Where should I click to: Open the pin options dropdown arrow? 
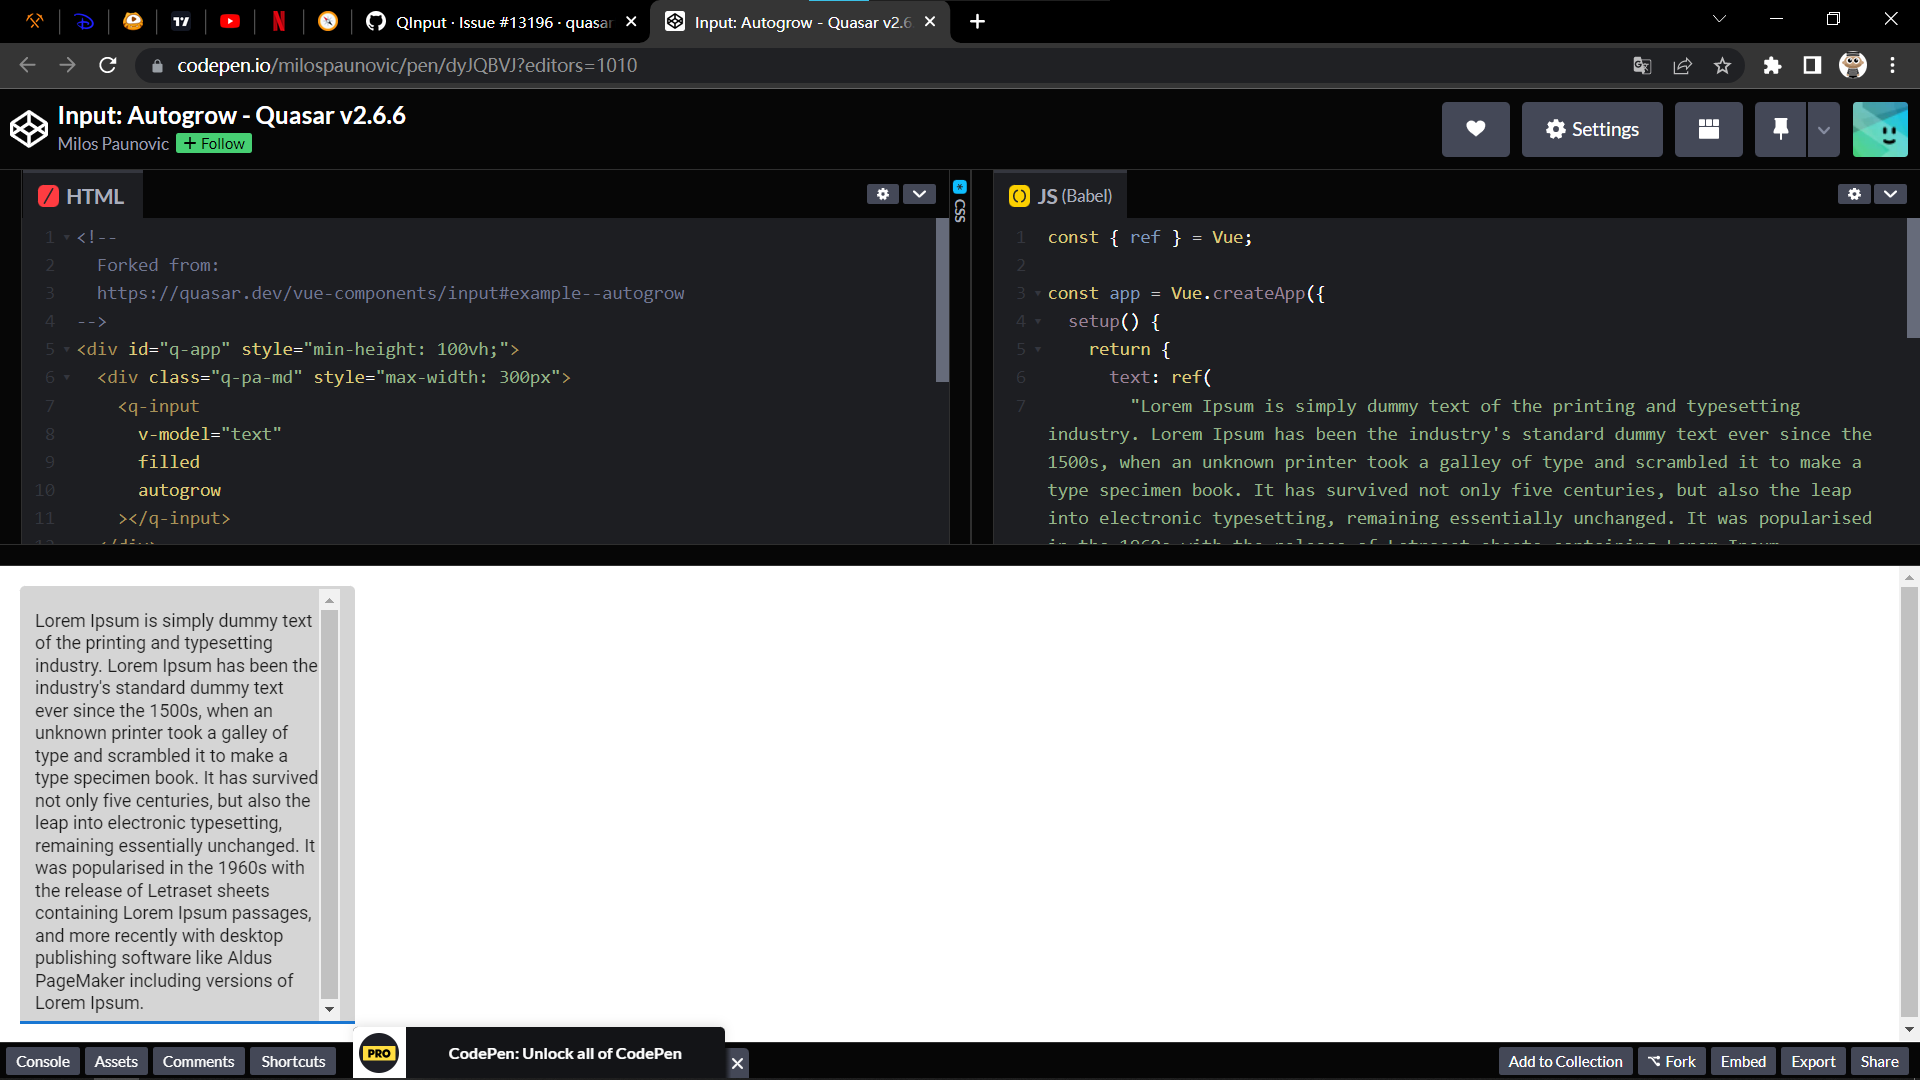pyautogui.click(x=1823, y=129)
